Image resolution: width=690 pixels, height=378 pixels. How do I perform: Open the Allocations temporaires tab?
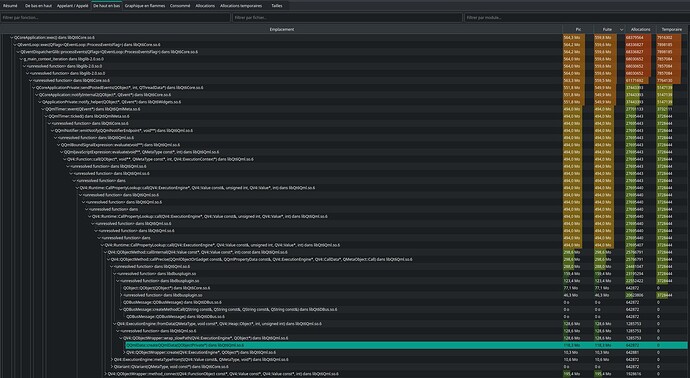[x=241, y=6]
